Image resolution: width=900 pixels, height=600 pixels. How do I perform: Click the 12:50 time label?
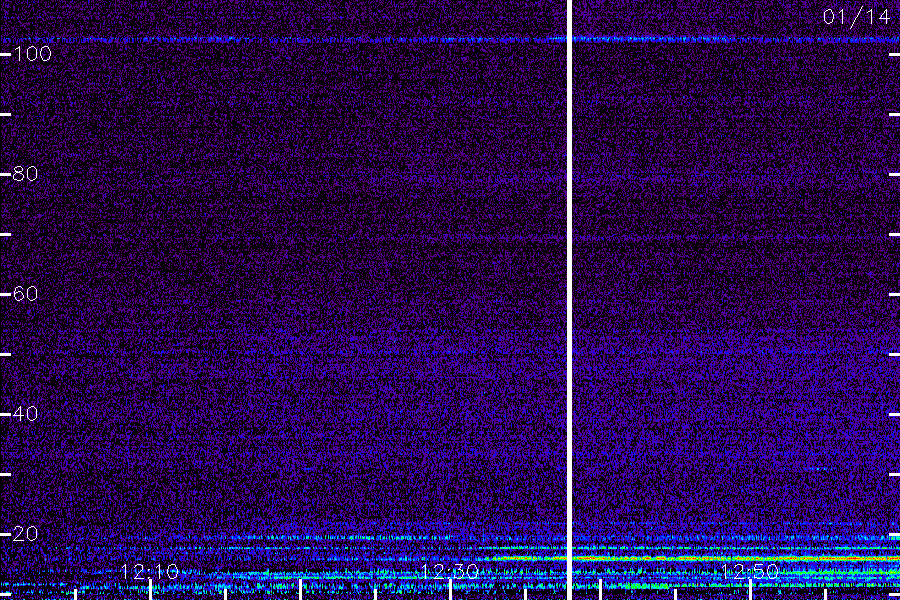click(x=750, y=571)
